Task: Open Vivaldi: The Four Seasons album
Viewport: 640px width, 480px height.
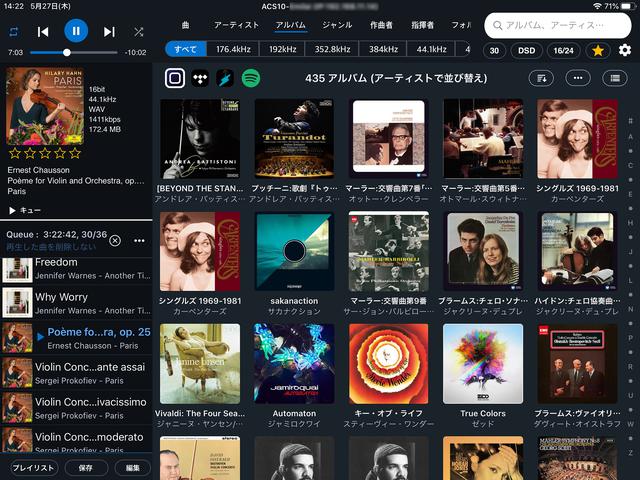Action: pos(200,364)
